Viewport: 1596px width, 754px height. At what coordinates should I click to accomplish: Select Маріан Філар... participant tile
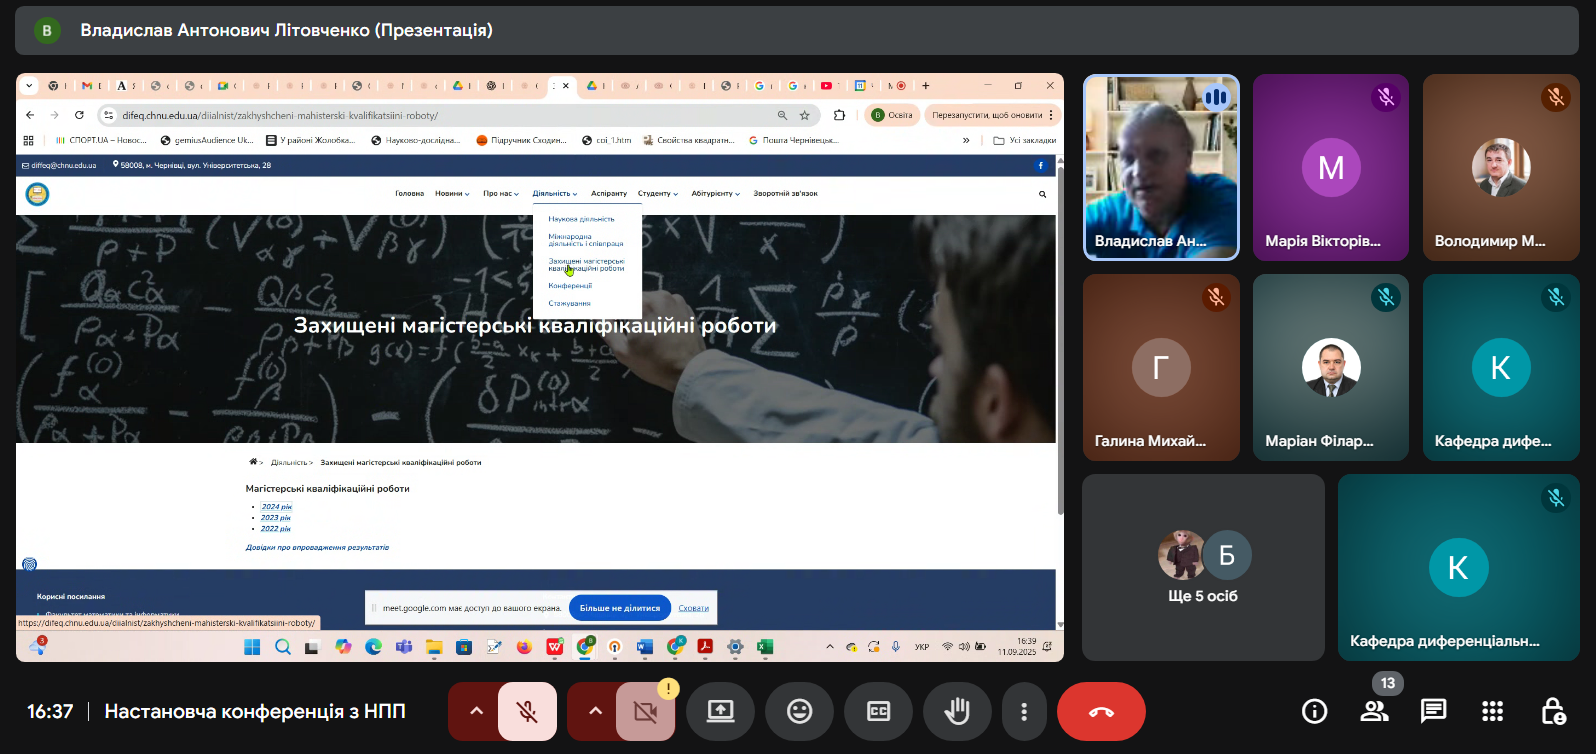click(1331, 368)
